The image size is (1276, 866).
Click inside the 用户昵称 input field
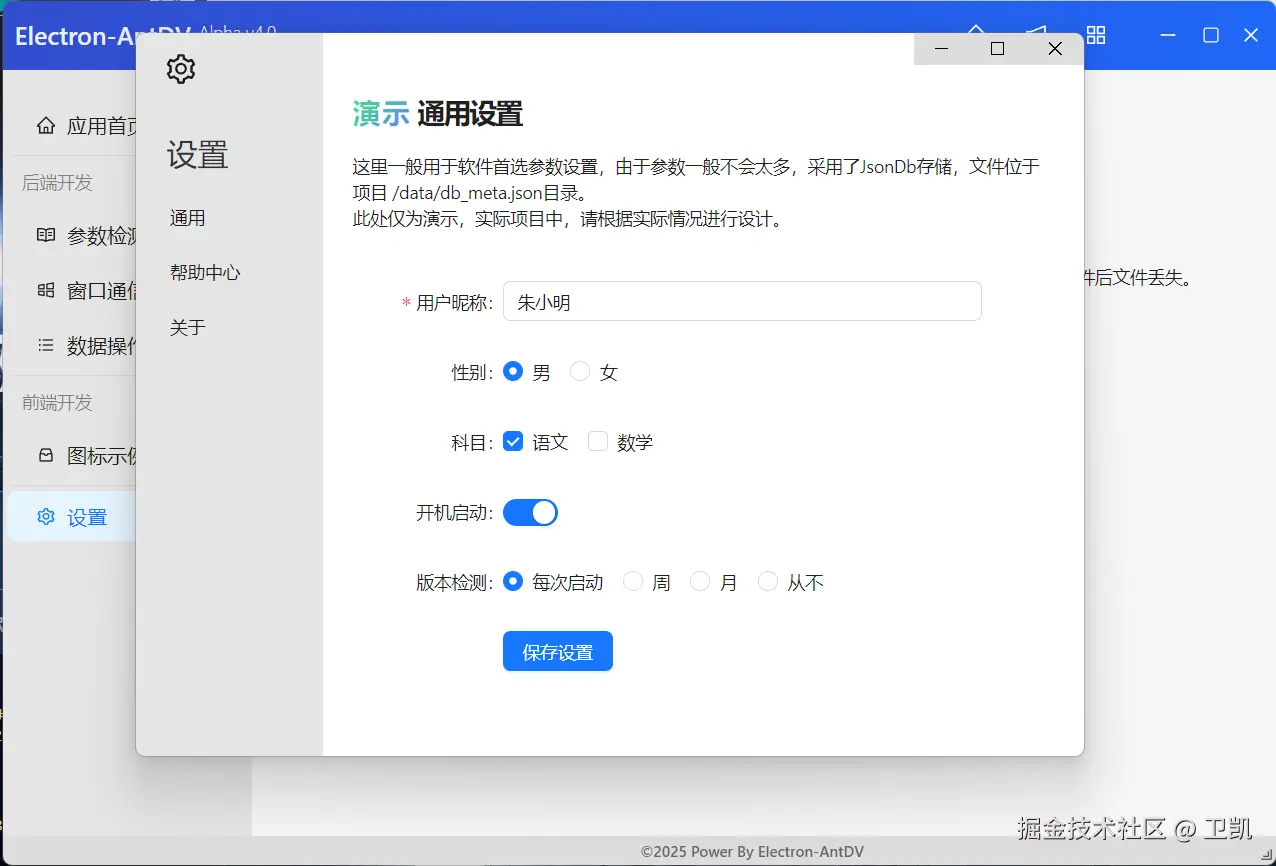(x=741, y=301)
